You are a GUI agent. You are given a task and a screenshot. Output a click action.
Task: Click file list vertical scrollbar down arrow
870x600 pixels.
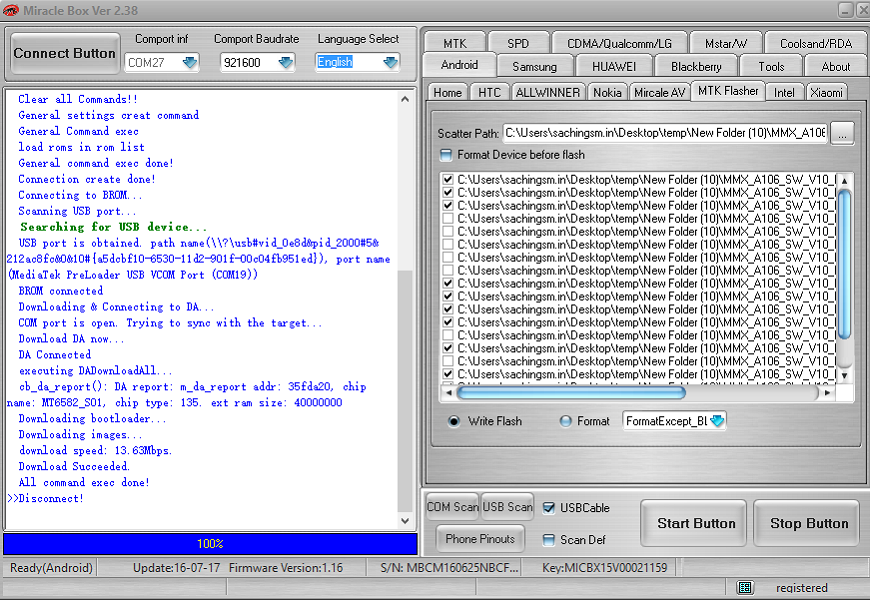(x=844, y=376)
